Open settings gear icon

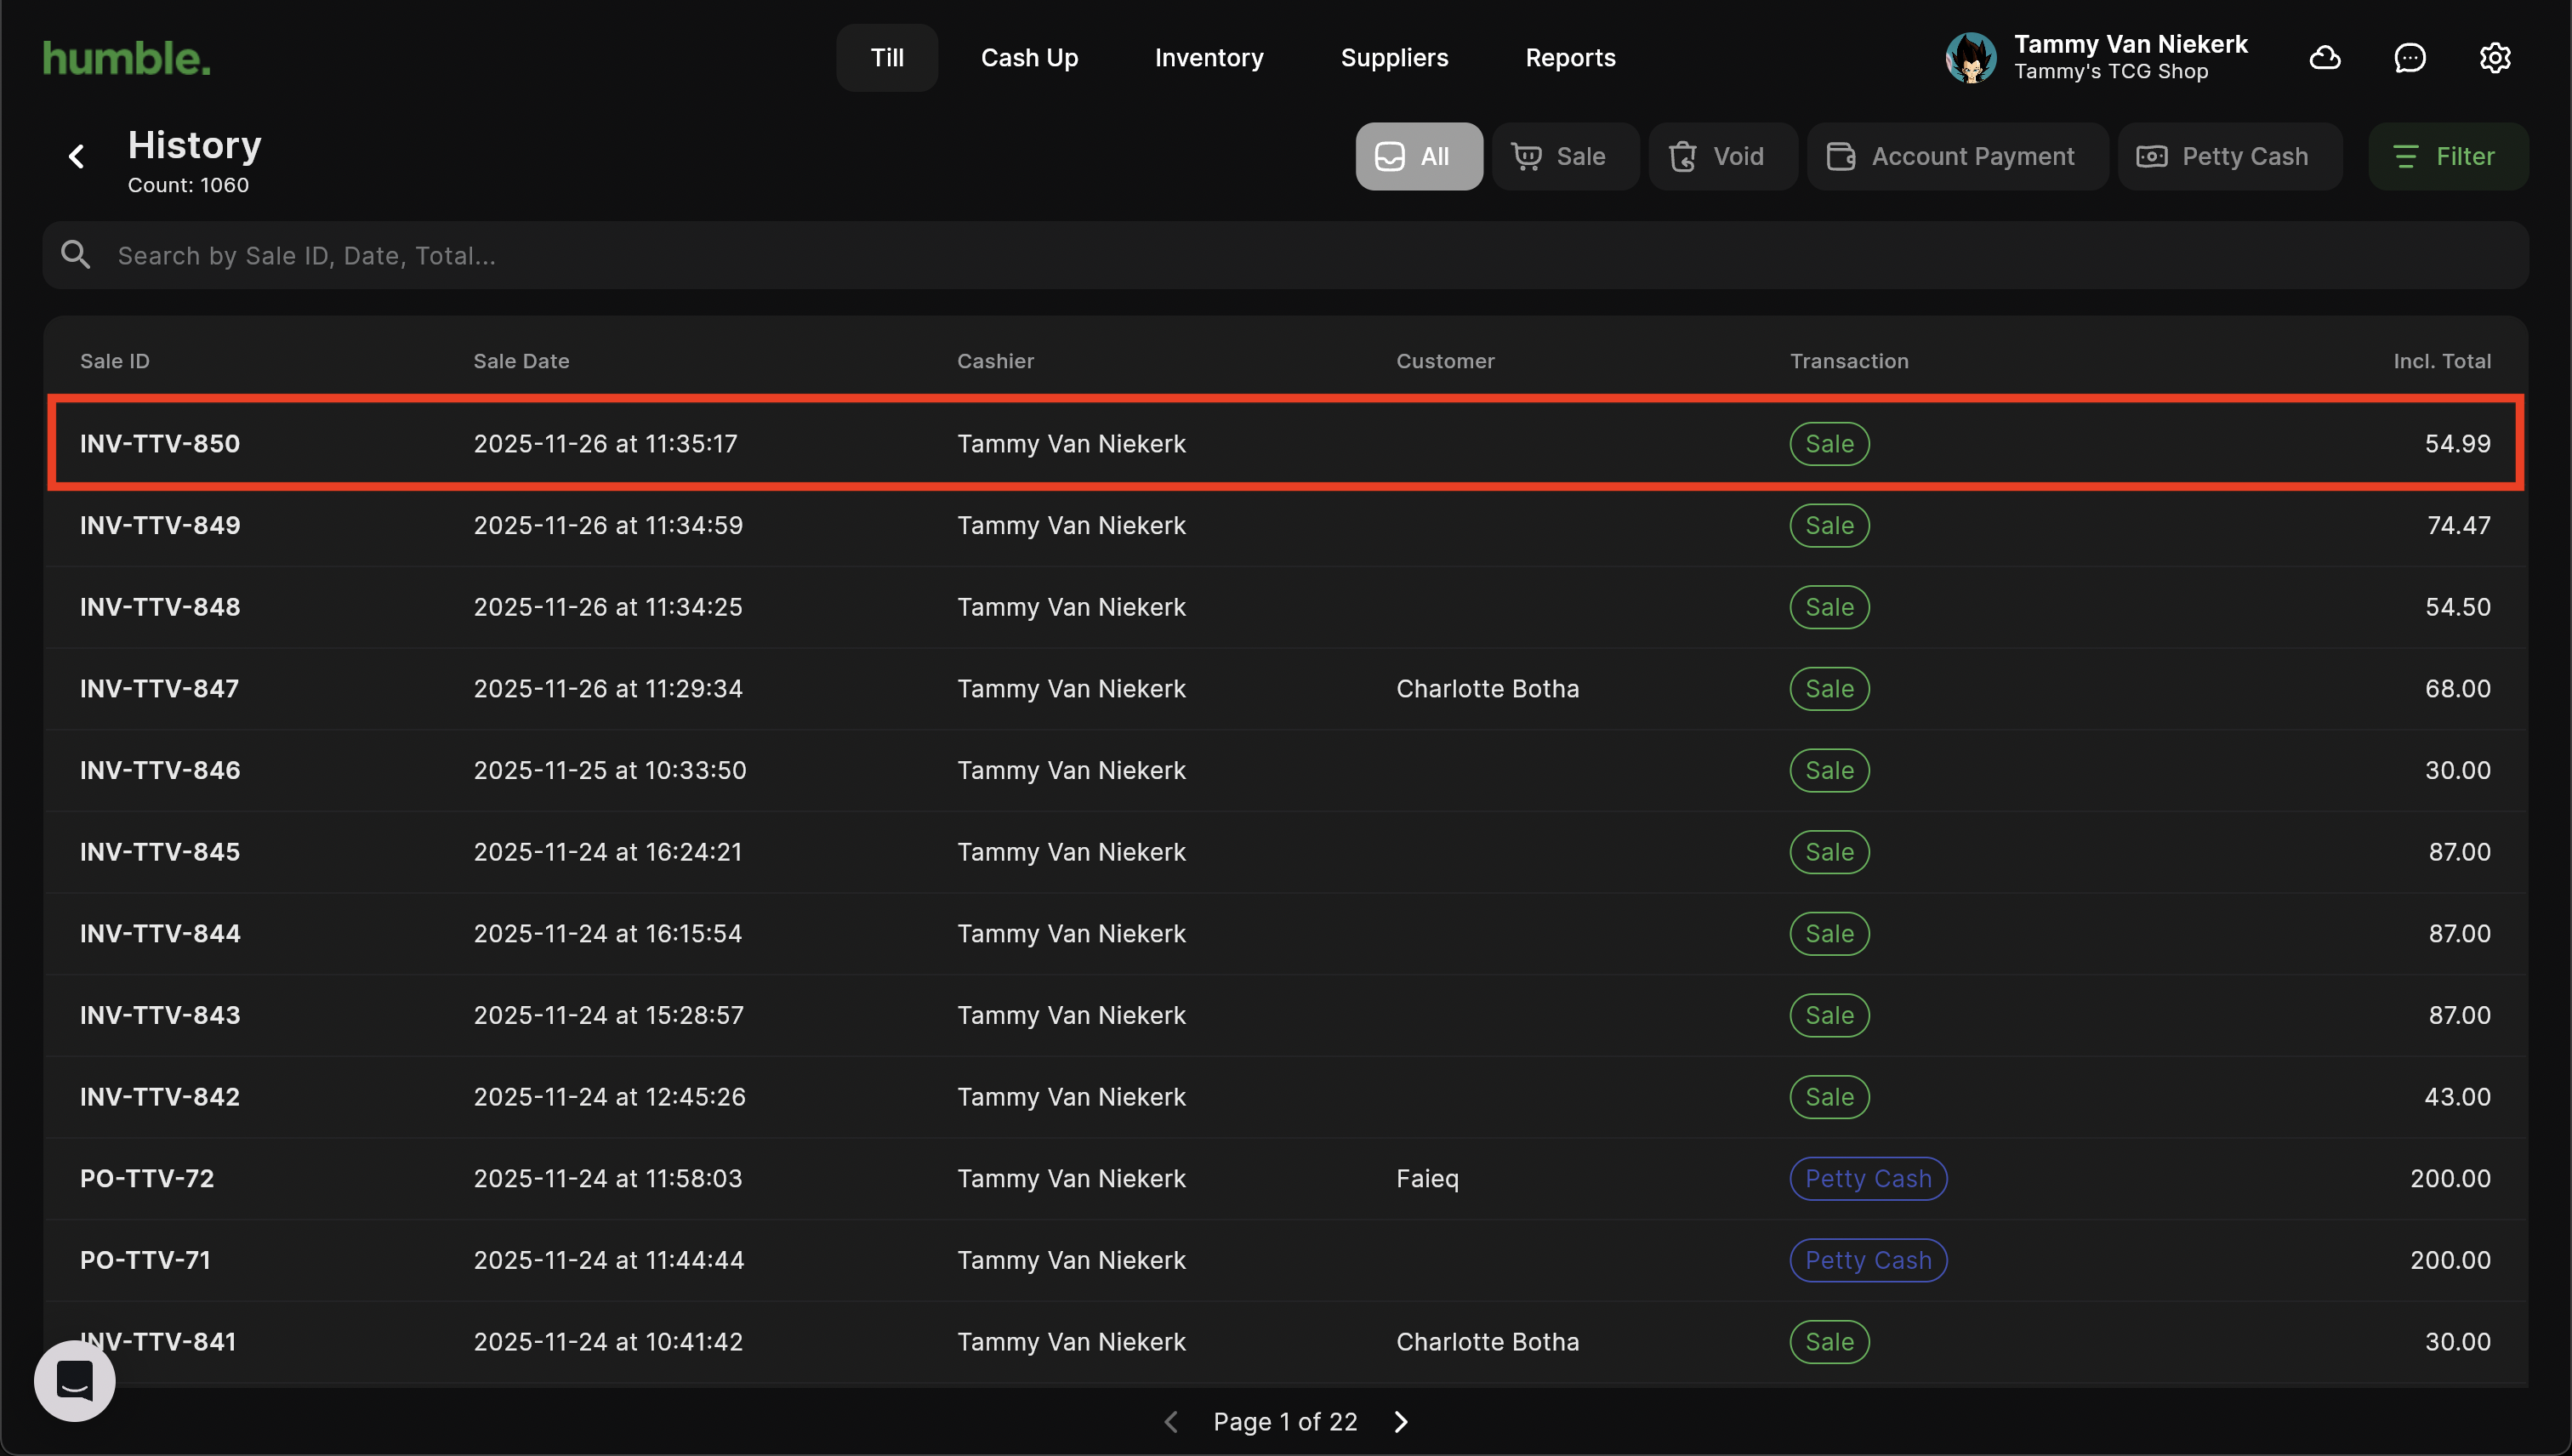tap(2495, 58)
